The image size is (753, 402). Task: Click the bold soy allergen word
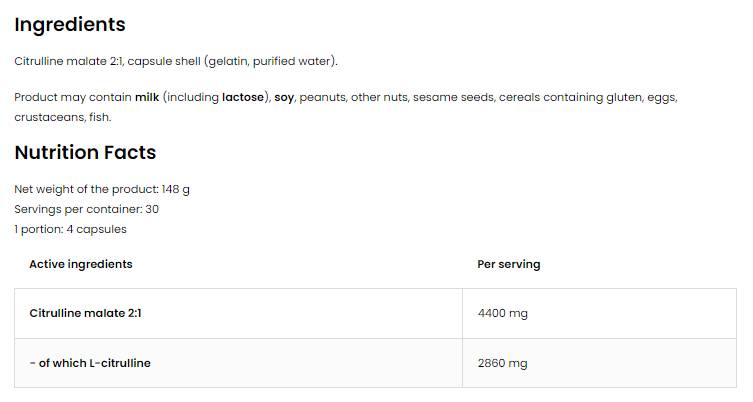(x=283, y=98)
